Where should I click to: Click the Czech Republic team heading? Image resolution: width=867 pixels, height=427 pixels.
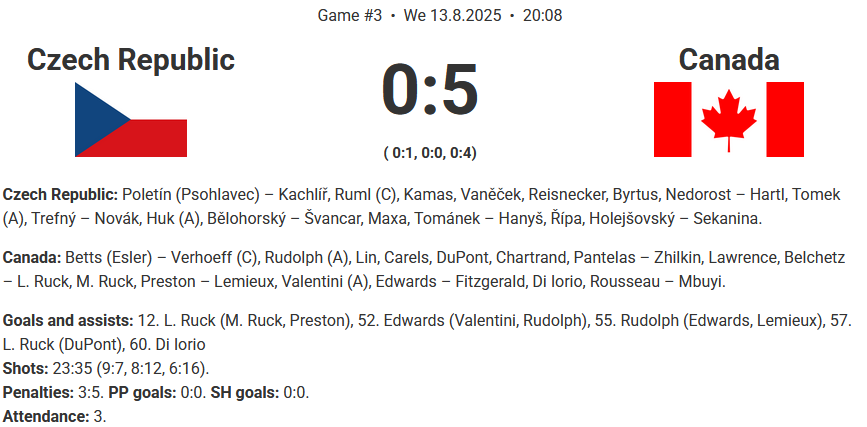pyautogui.click(x=130, y=60)
